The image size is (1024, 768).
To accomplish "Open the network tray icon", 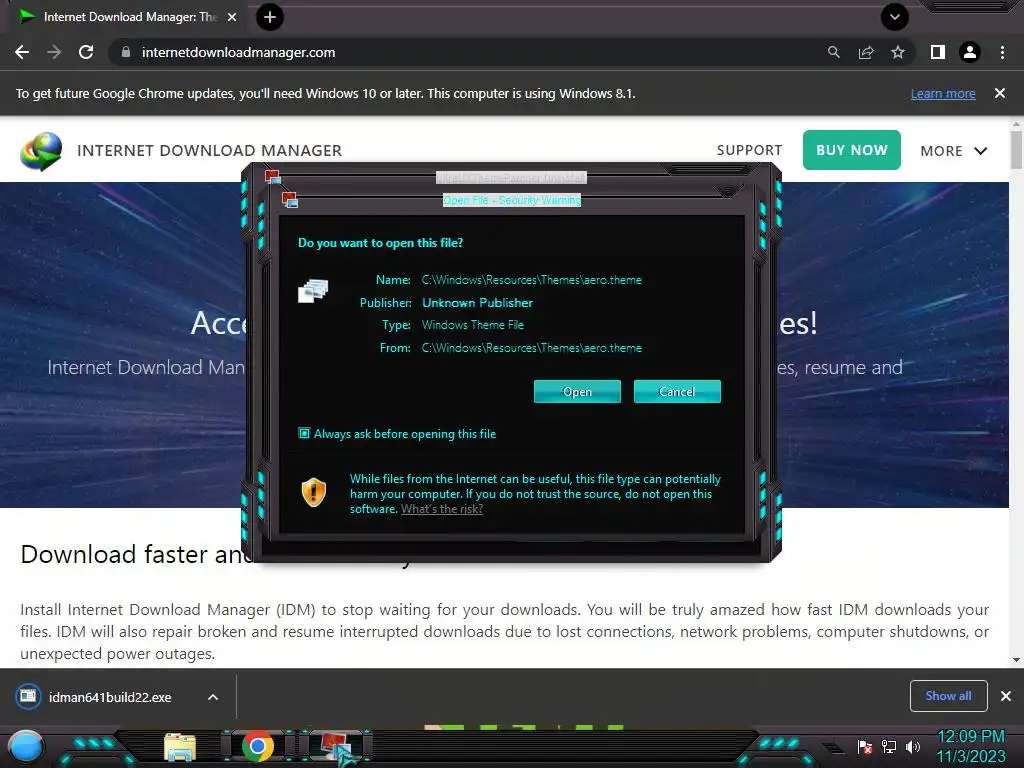I will [889, 747].
